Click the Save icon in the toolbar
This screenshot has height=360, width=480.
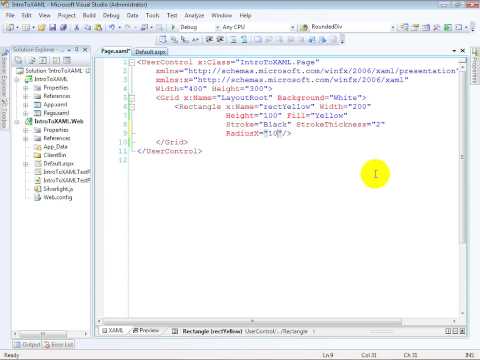click(52, 27)
